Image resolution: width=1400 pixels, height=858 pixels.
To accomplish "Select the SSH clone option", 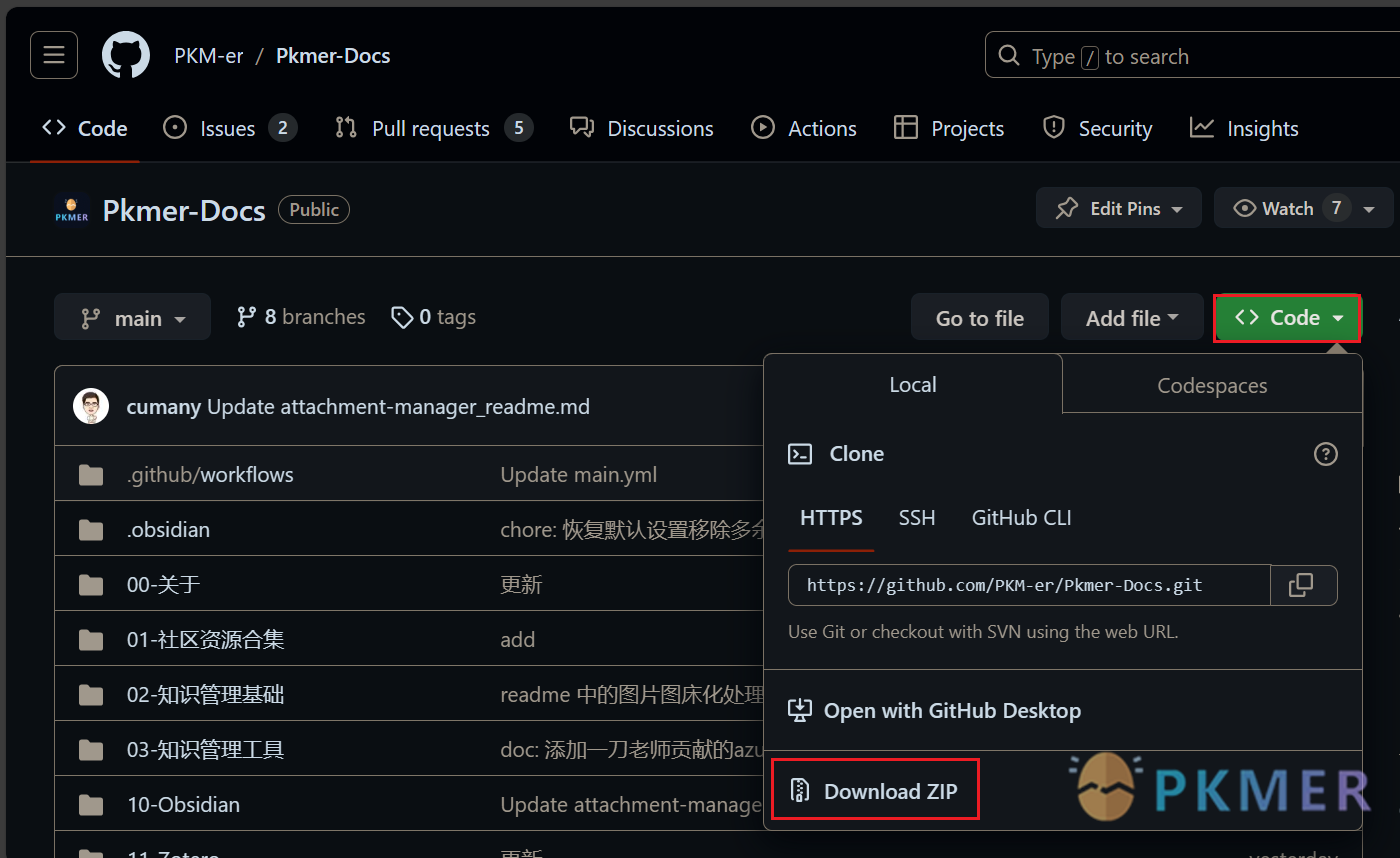I will tap(917, 518).
